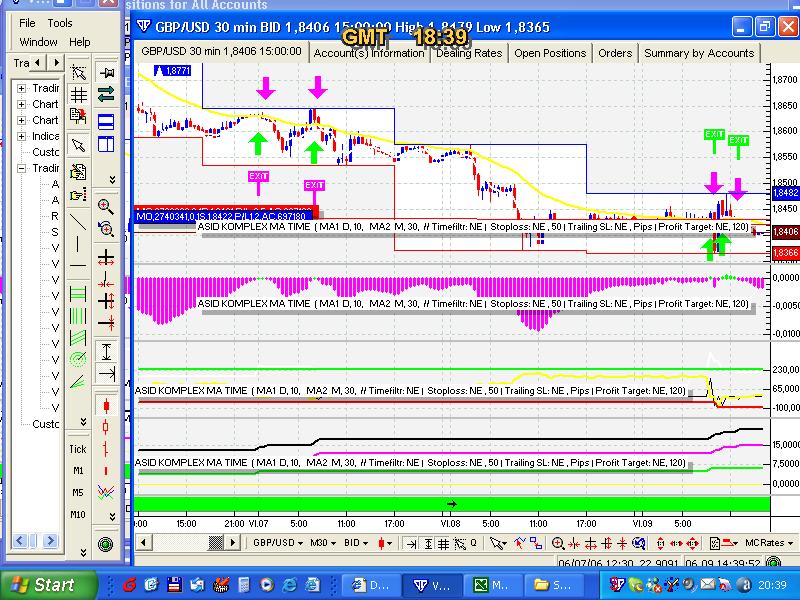The width and height of the screenshot is (800, 600).
Task: Click chart scrollbar right arrow
Action: (x=233, y=542)
